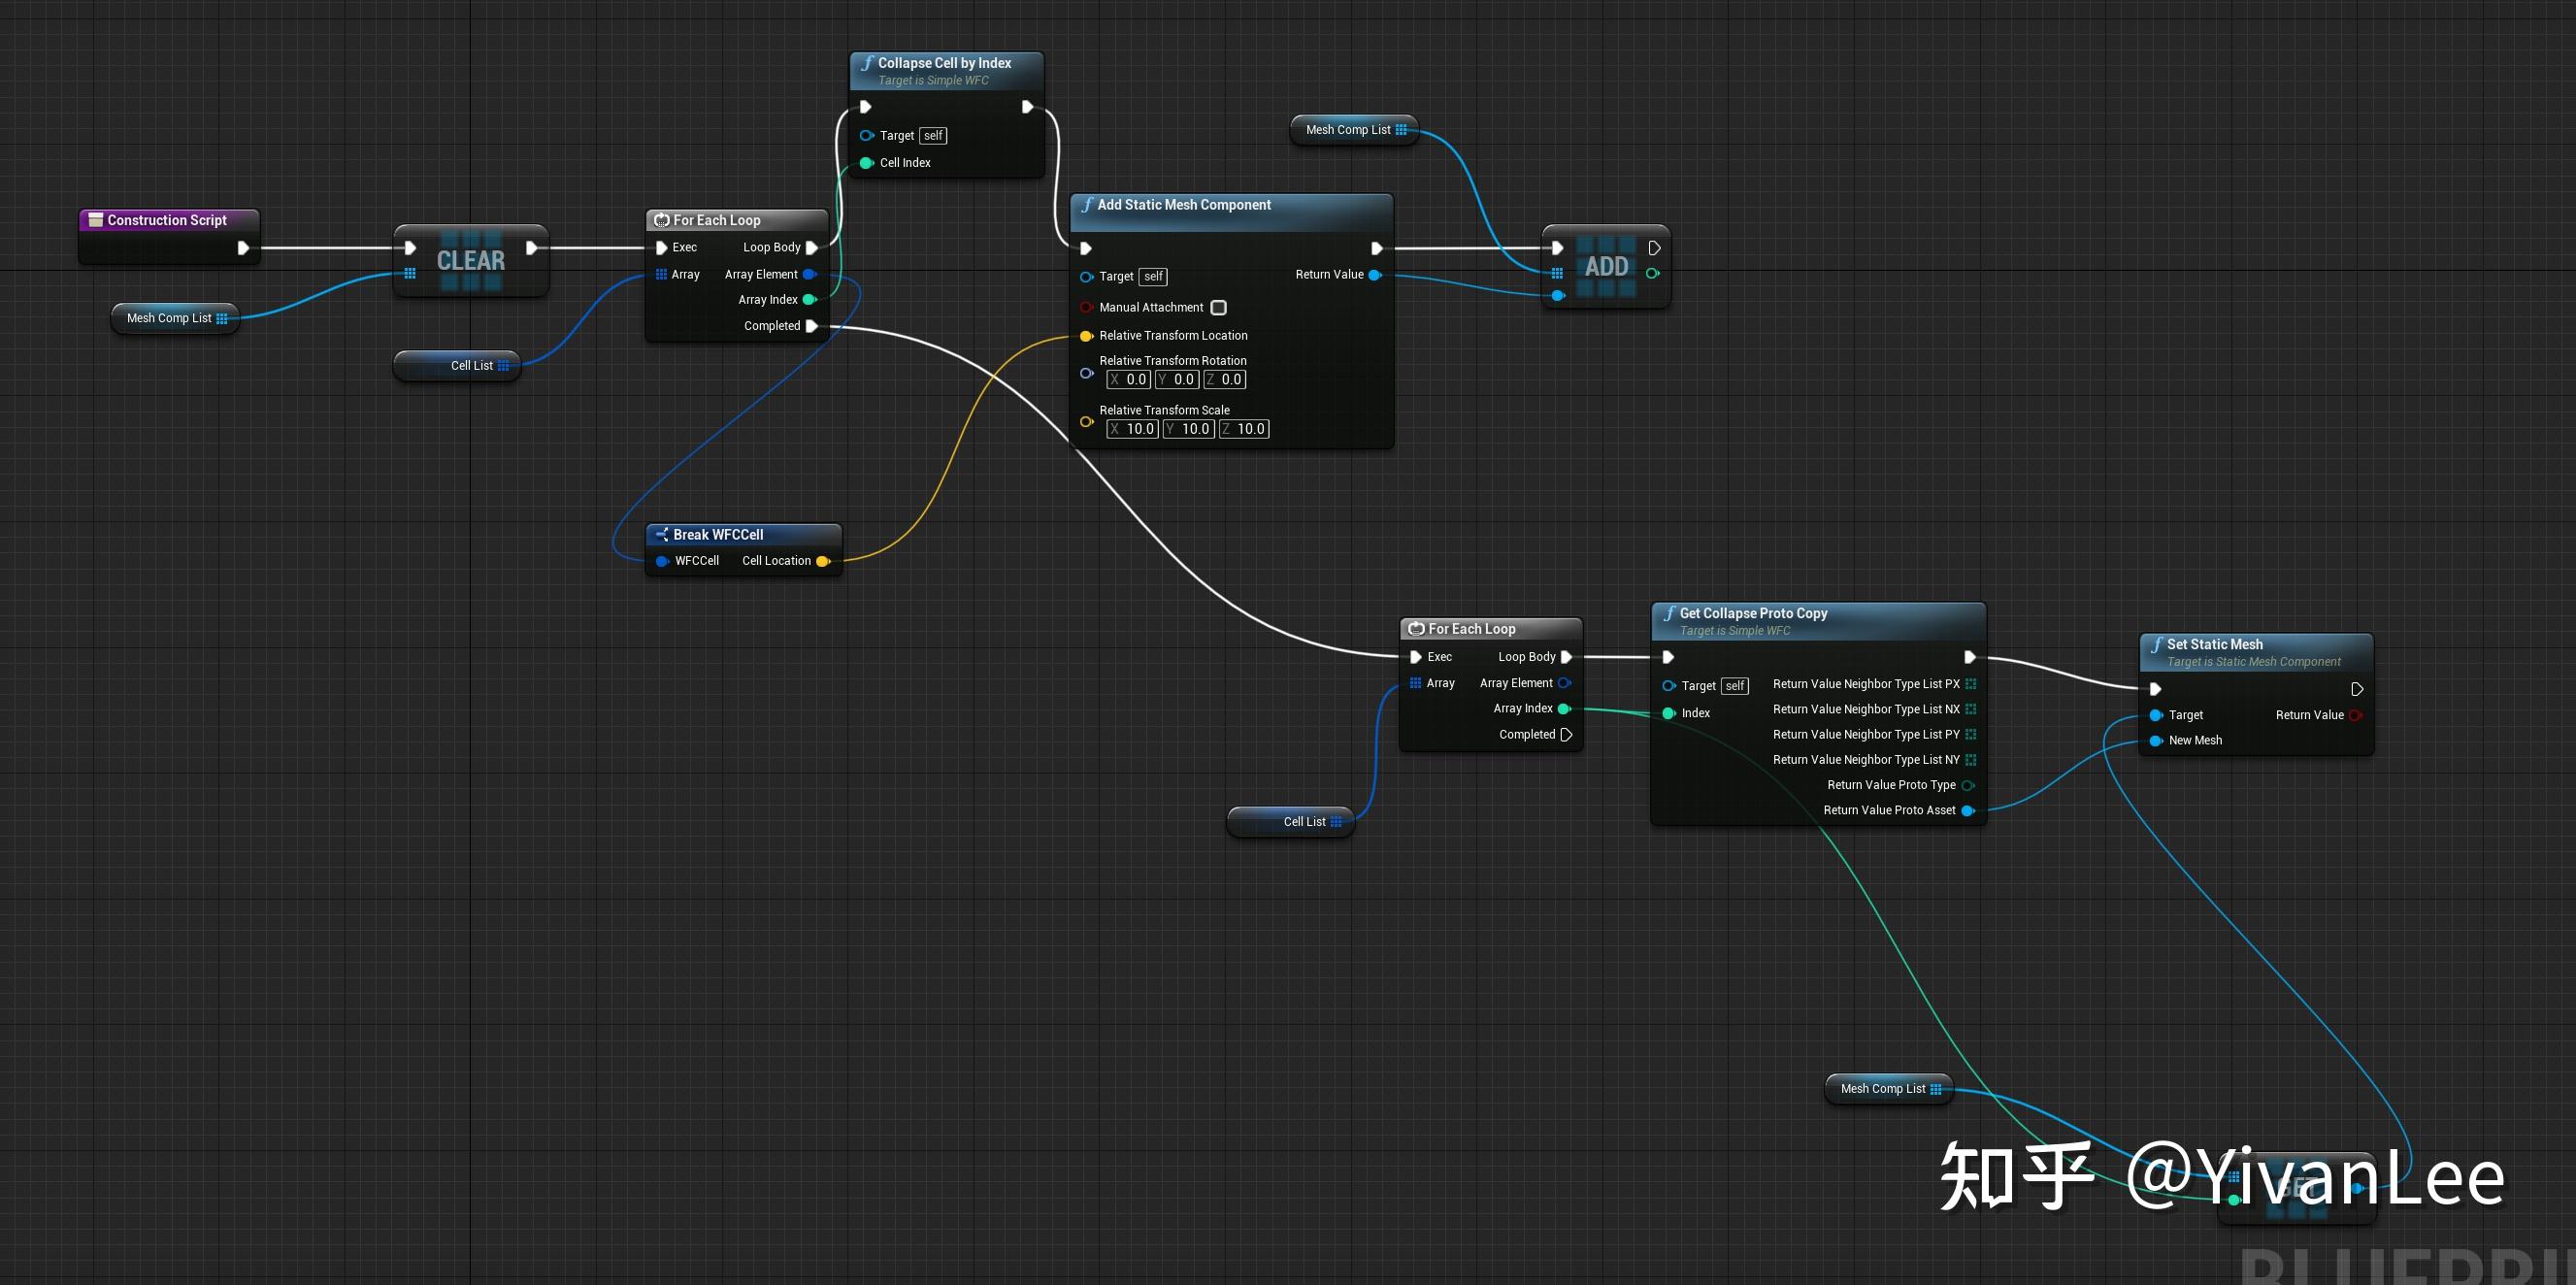Edit Relative Transform Scale Y value field
The image size is (2576, 1285).
[x=1190, y=429]
